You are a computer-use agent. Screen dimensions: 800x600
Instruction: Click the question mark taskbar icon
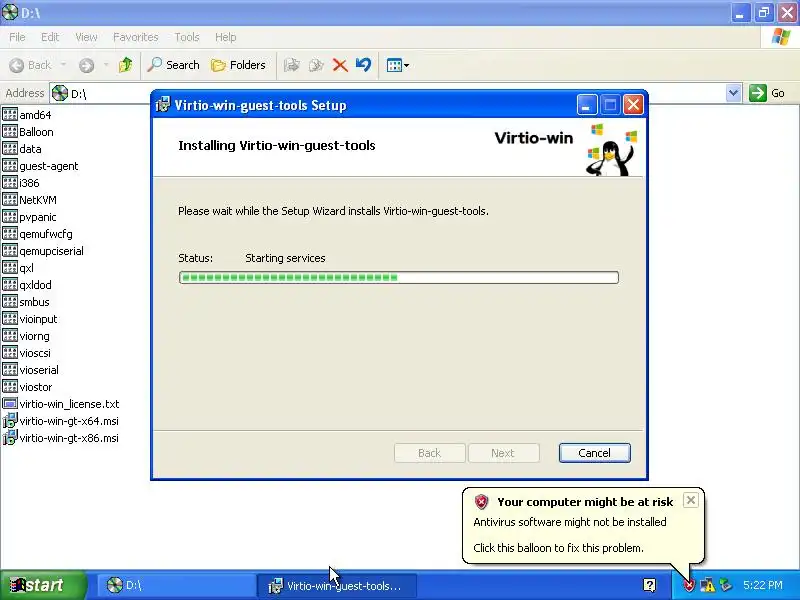click(x=649, y=585)
